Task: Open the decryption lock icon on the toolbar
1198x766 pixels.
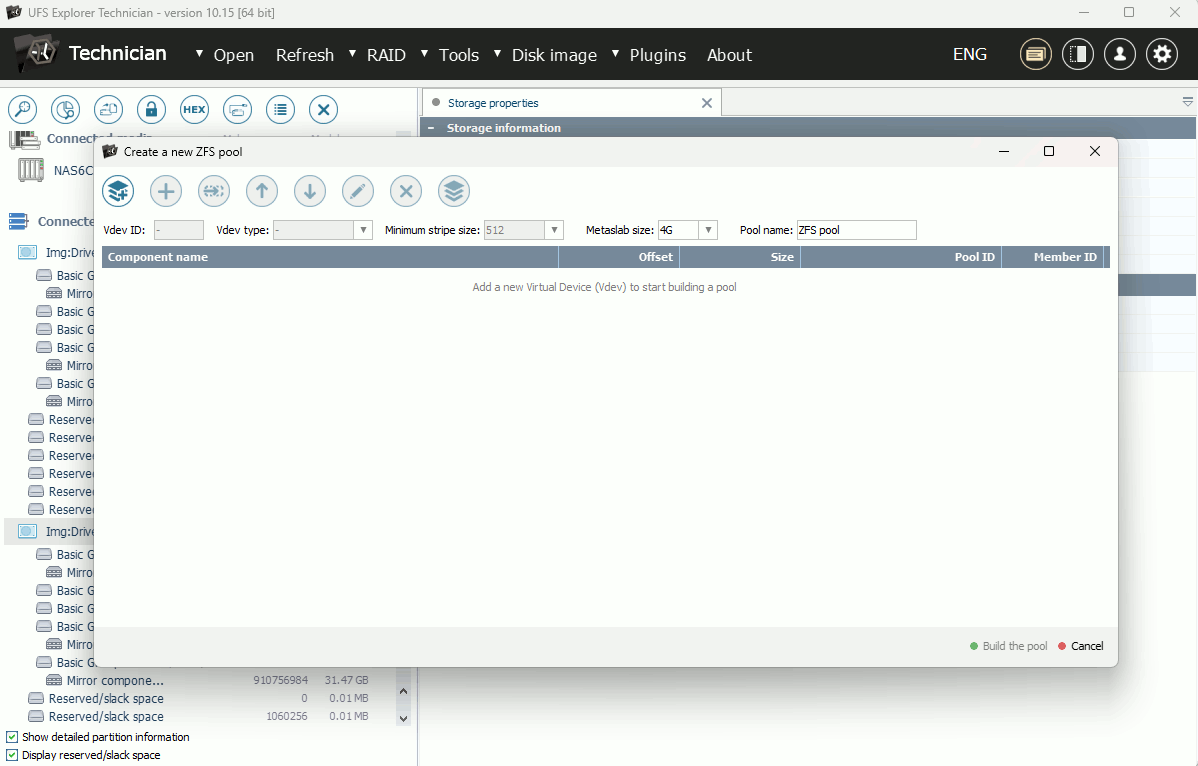Action: coord(151,109)
